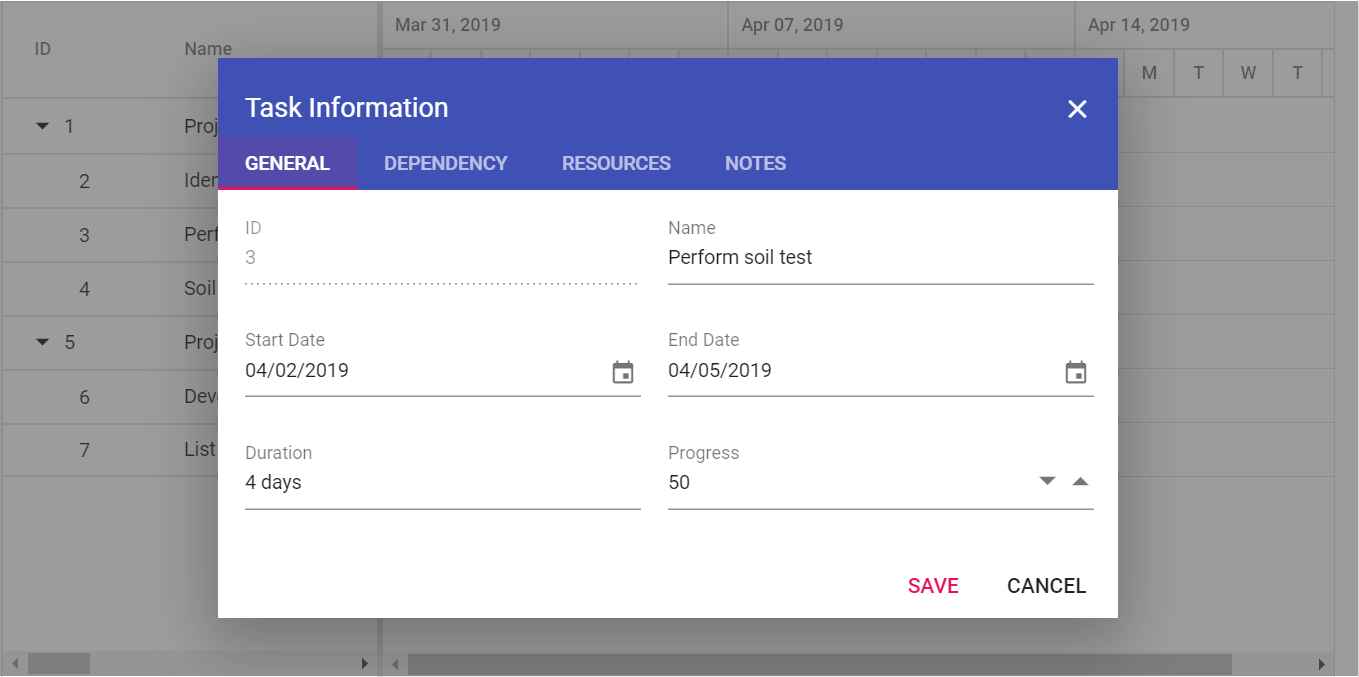Collapse the row with ID 5

[42, 342]
